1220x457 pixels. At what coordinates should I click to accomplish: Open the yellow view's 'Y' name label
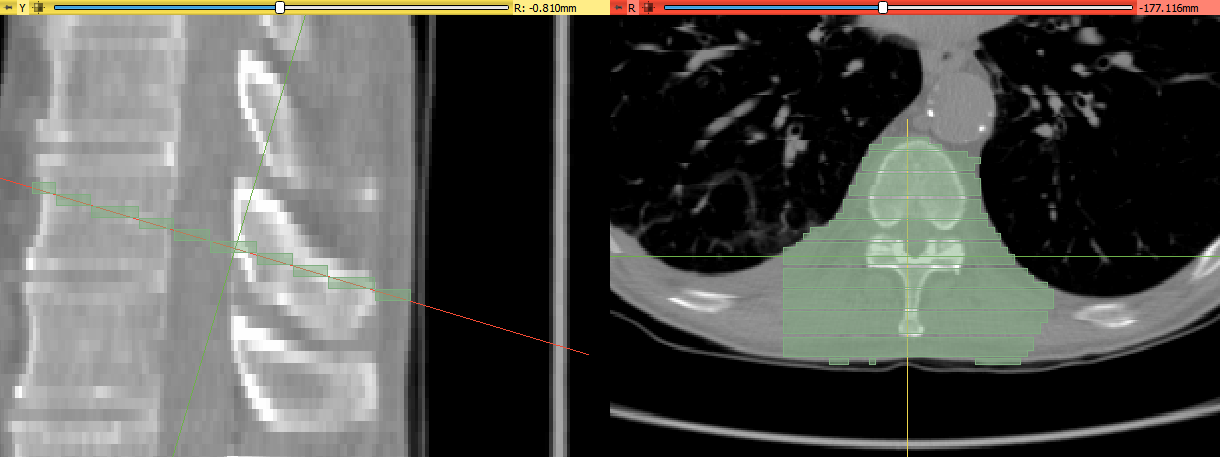[x=22, y=7]
